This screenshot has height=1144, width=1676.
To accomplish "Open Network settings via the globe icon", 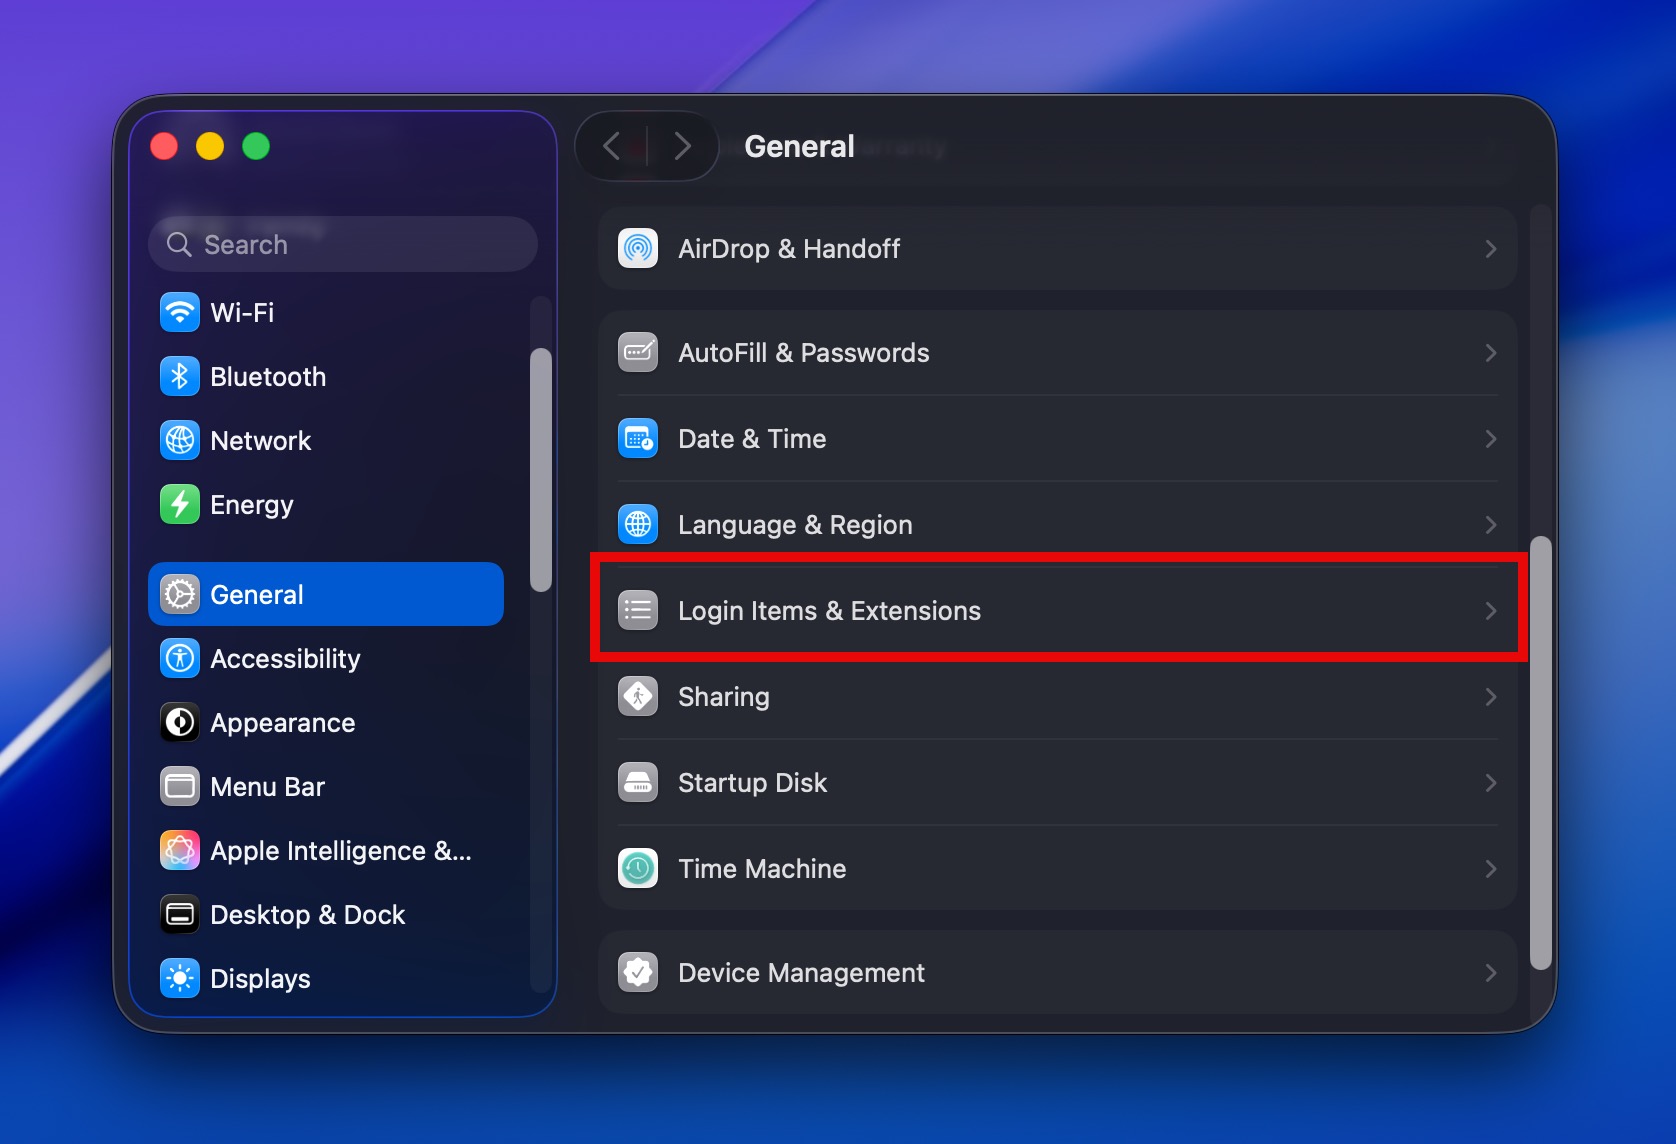I will click(179, 440).
